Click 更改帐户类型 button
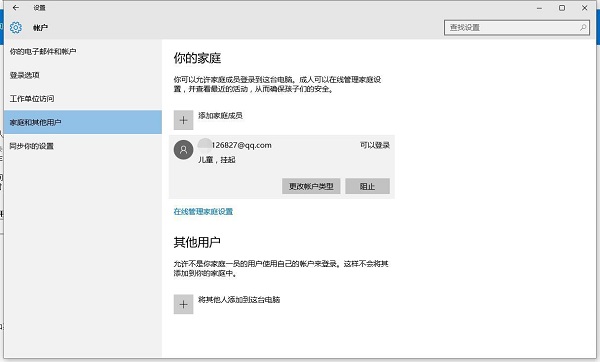 [x=311, y=186]
